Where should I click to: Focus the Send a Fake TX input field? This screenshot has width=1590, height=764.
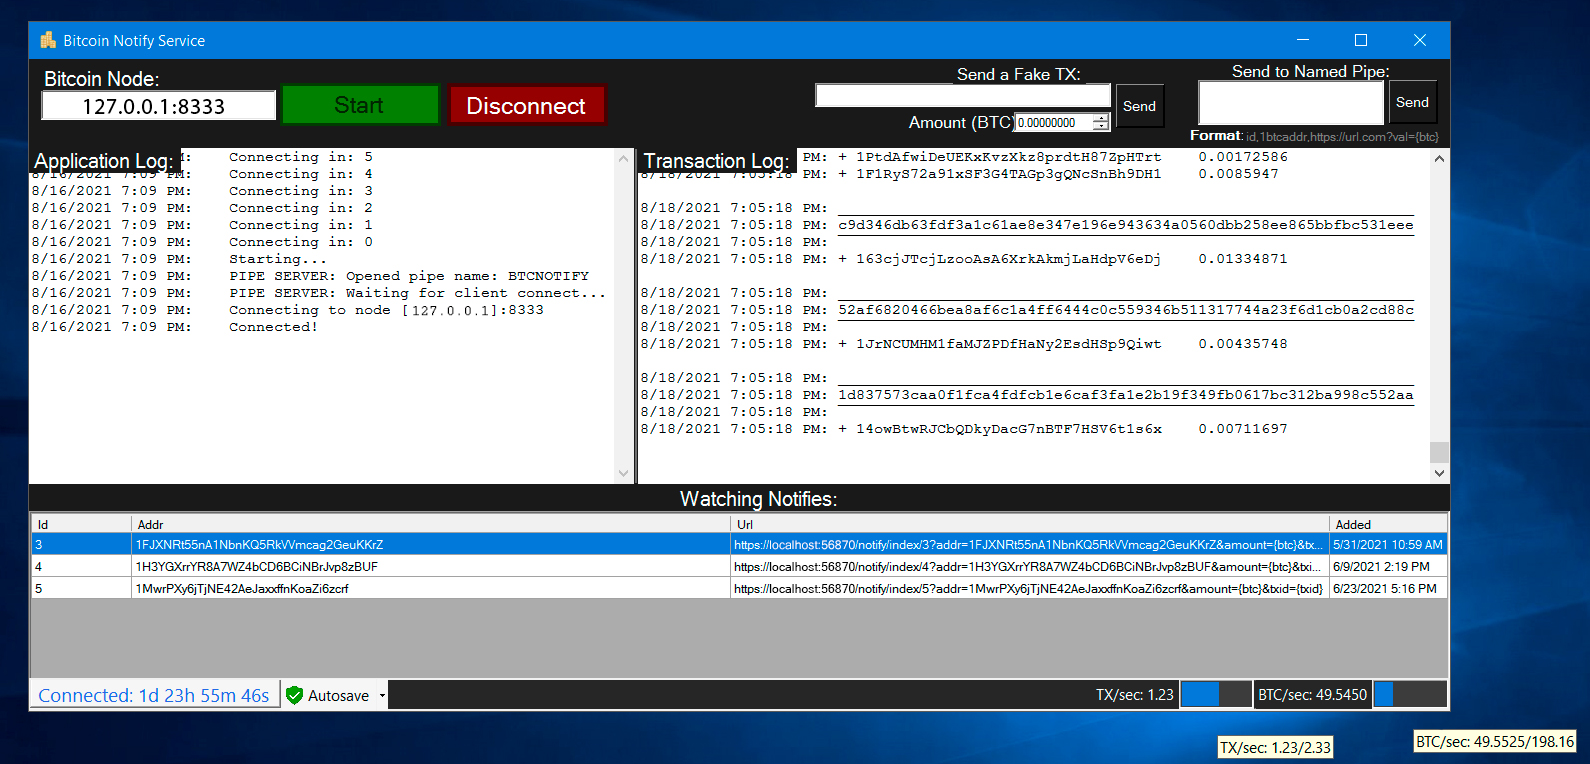pos(963,95)
